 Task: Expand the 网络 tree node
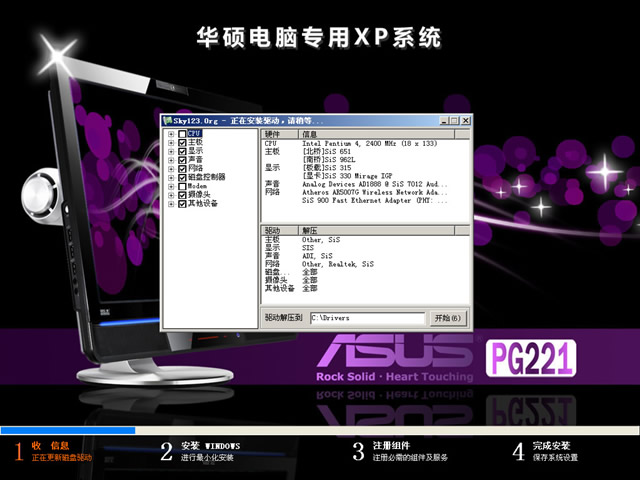(x=171, y=169)
